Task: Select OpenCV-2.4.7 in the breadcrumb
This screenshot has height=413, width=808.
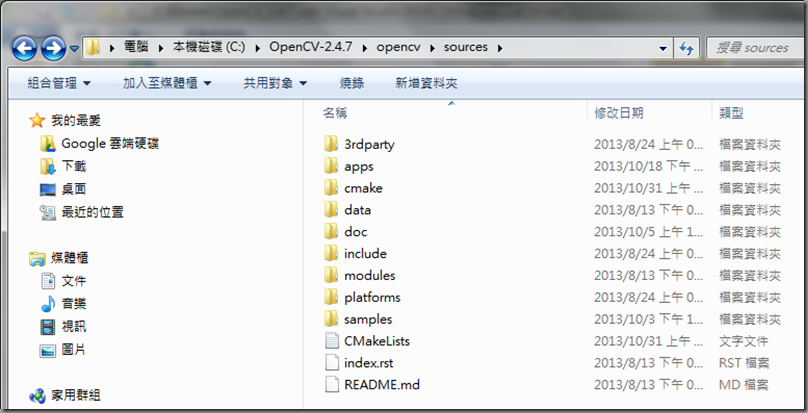Action: coord(310,47)
